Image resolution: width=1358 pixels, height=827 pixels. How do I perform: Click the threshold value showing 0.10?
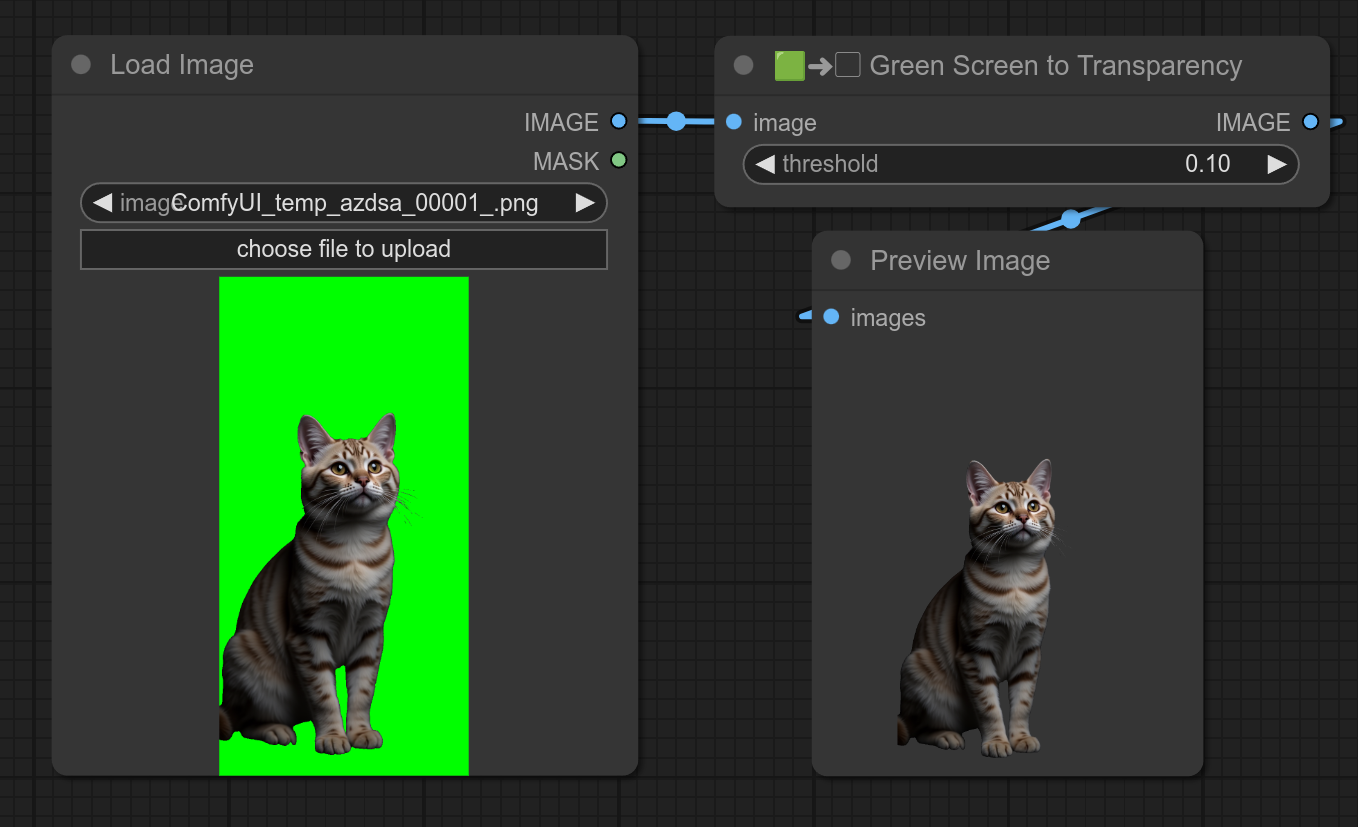1208,164
